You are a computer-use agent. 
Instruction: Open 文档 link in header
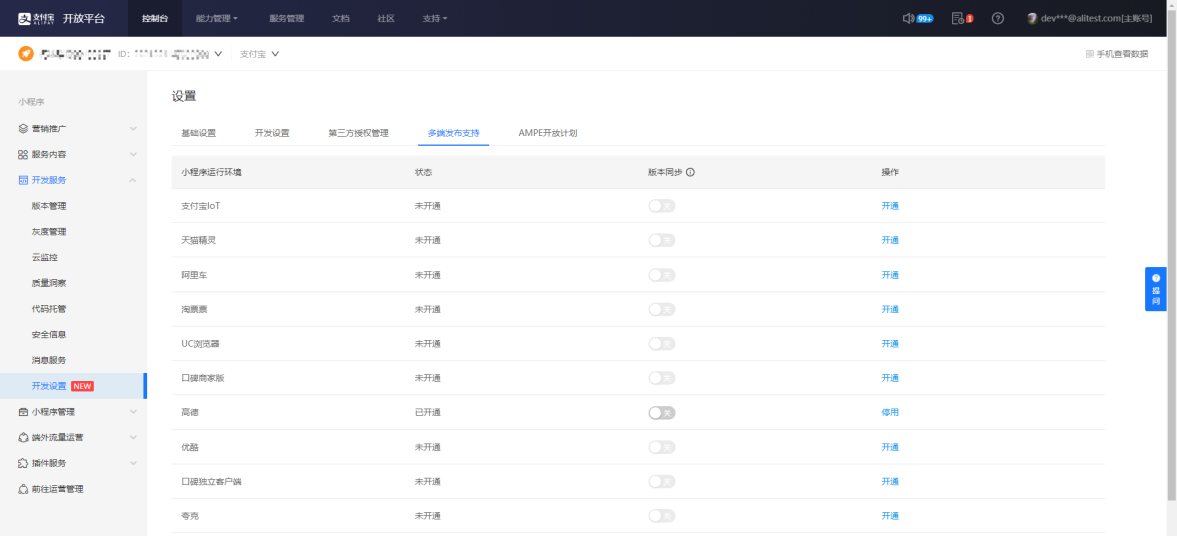341,18
